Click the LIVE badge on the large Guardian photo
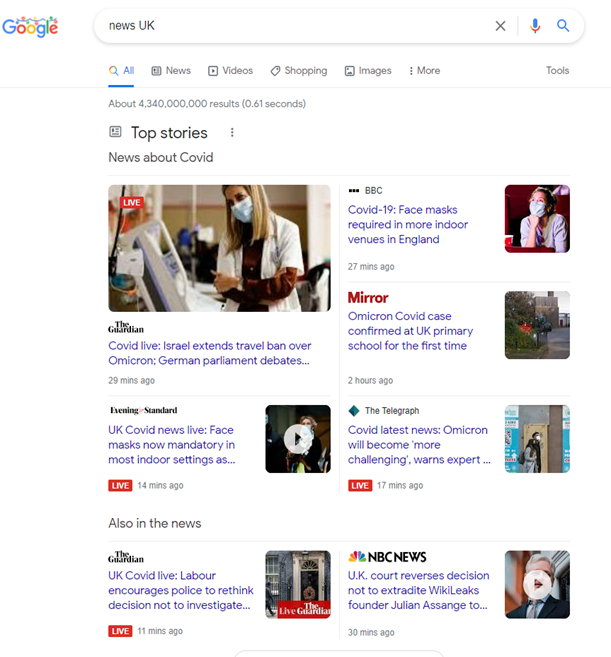The height and width of the screenshot is (657, 611). point(132,203)
